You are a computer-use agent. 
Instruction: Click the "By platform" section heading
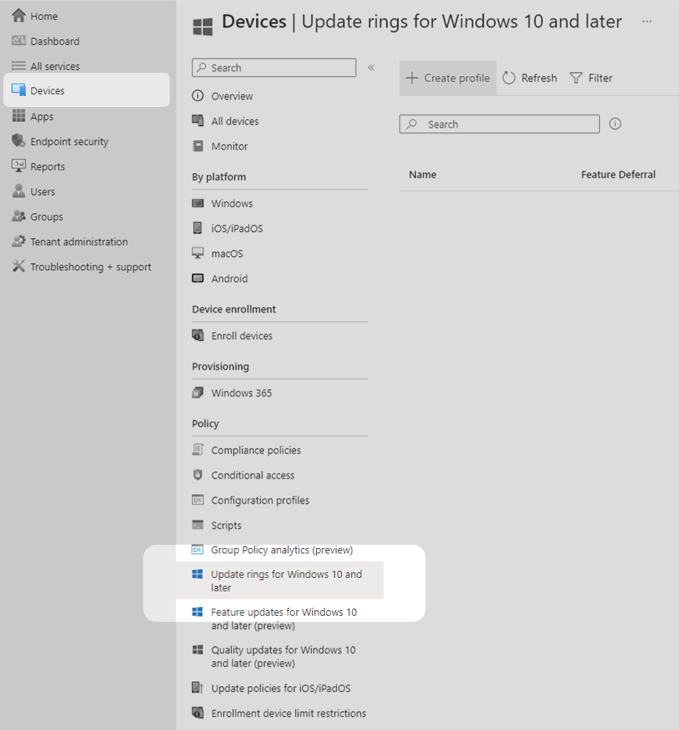(219, 177)
